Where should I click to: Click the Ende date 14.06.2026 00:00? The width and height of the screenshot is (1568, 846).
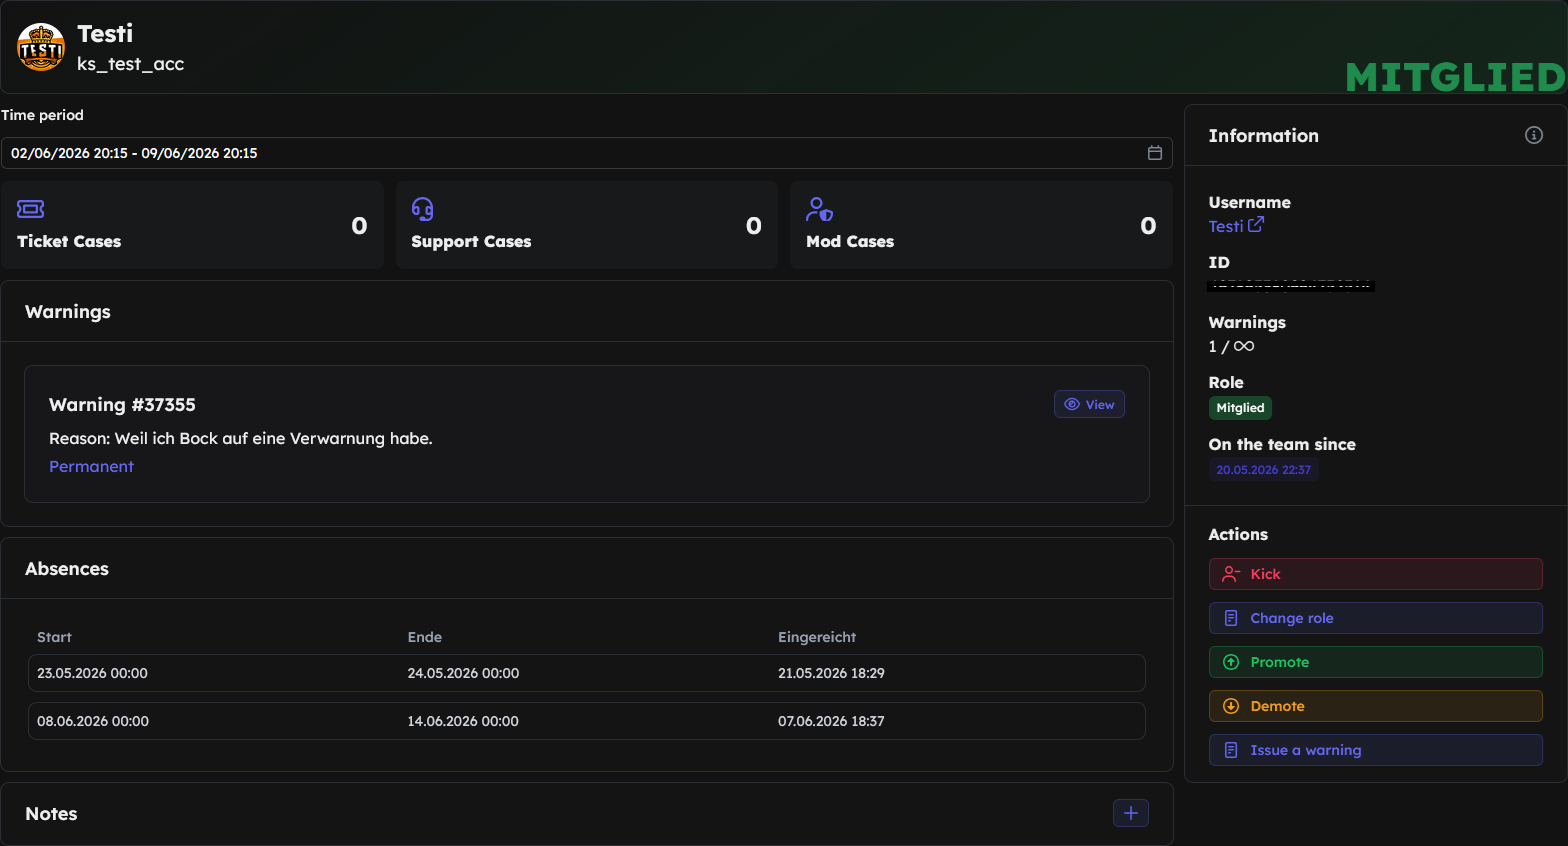pyautogui.click(x=463, y=721)
